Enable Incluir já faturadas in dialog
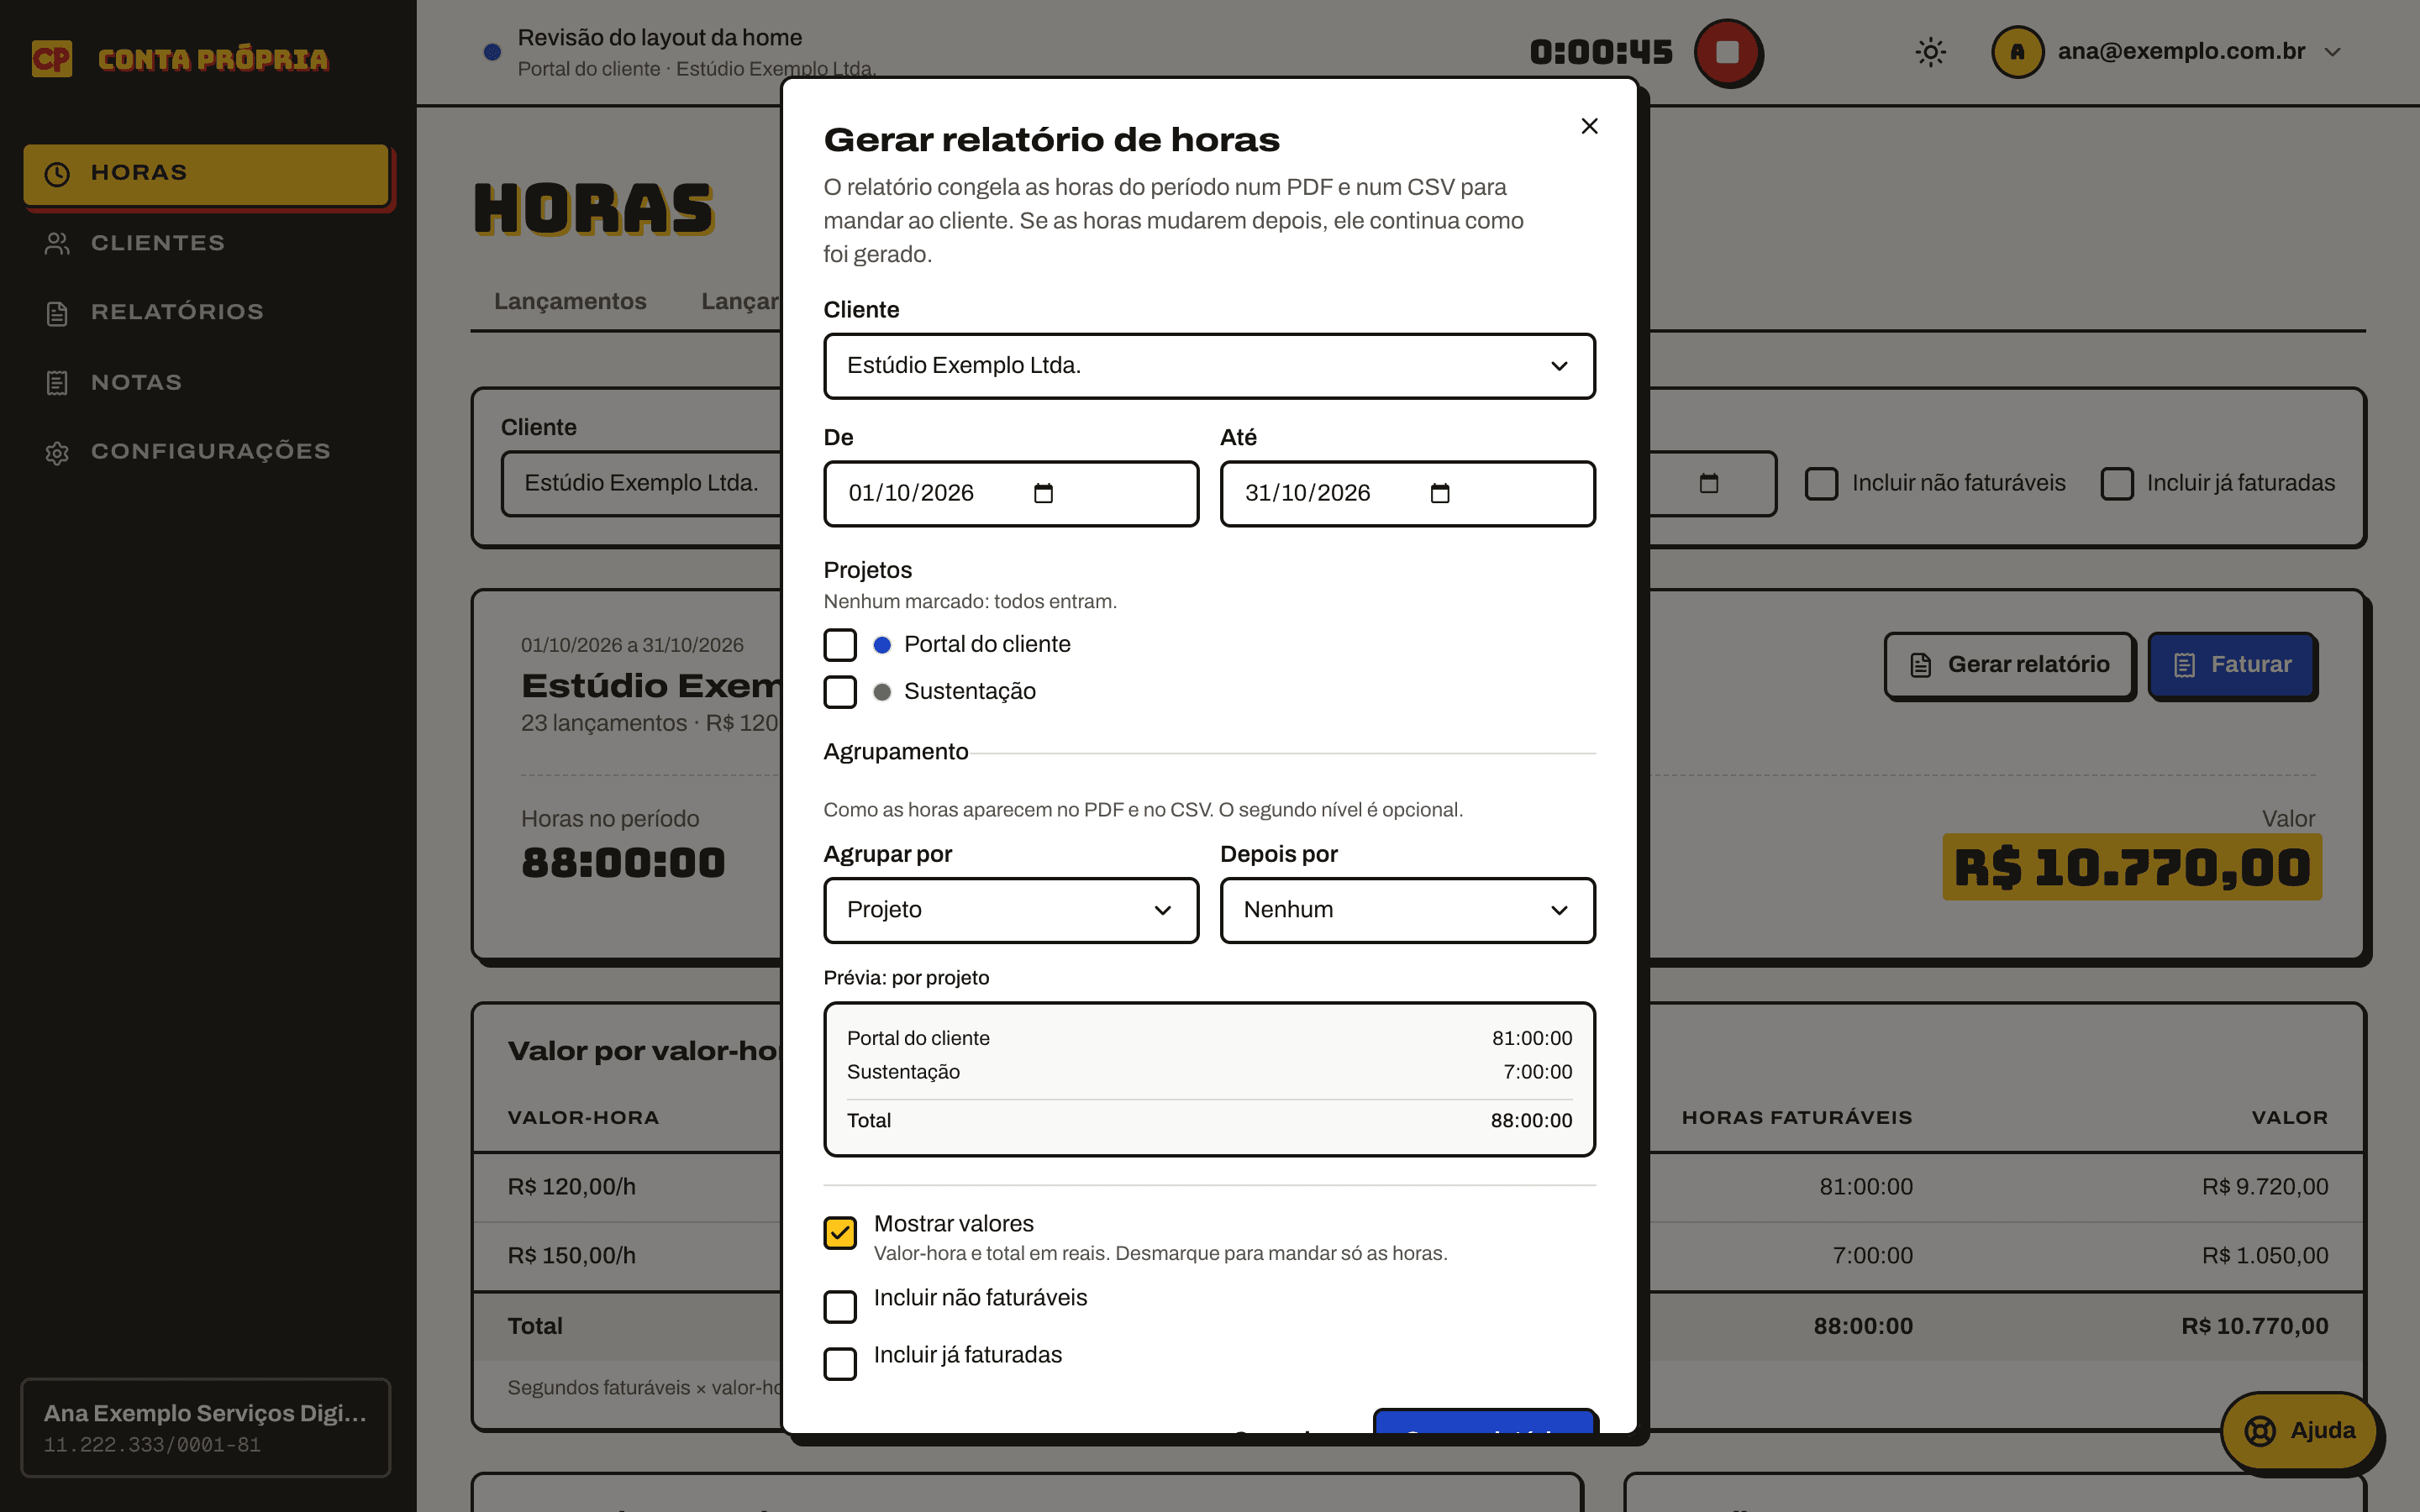2420x1512 pixels. pyautogui.click(x=840, y=1363)
